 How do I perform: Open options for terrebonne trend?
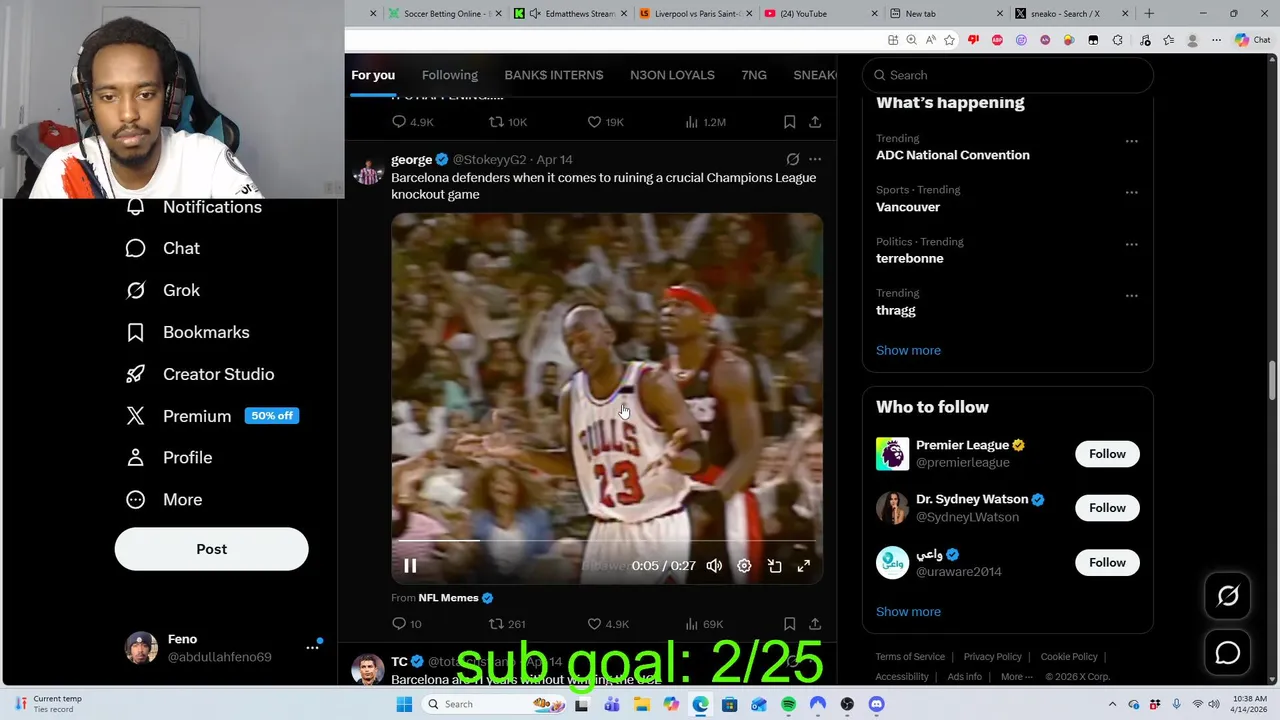coord(1131,244)
